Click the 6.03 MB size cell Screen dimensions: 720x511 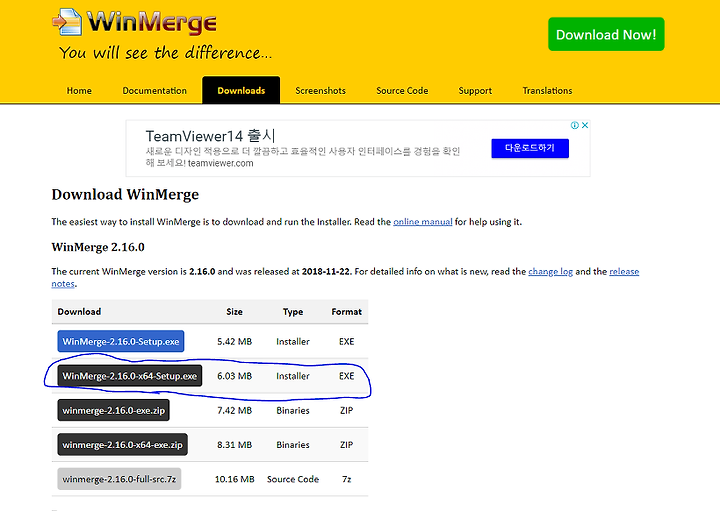tap(235, 376)
